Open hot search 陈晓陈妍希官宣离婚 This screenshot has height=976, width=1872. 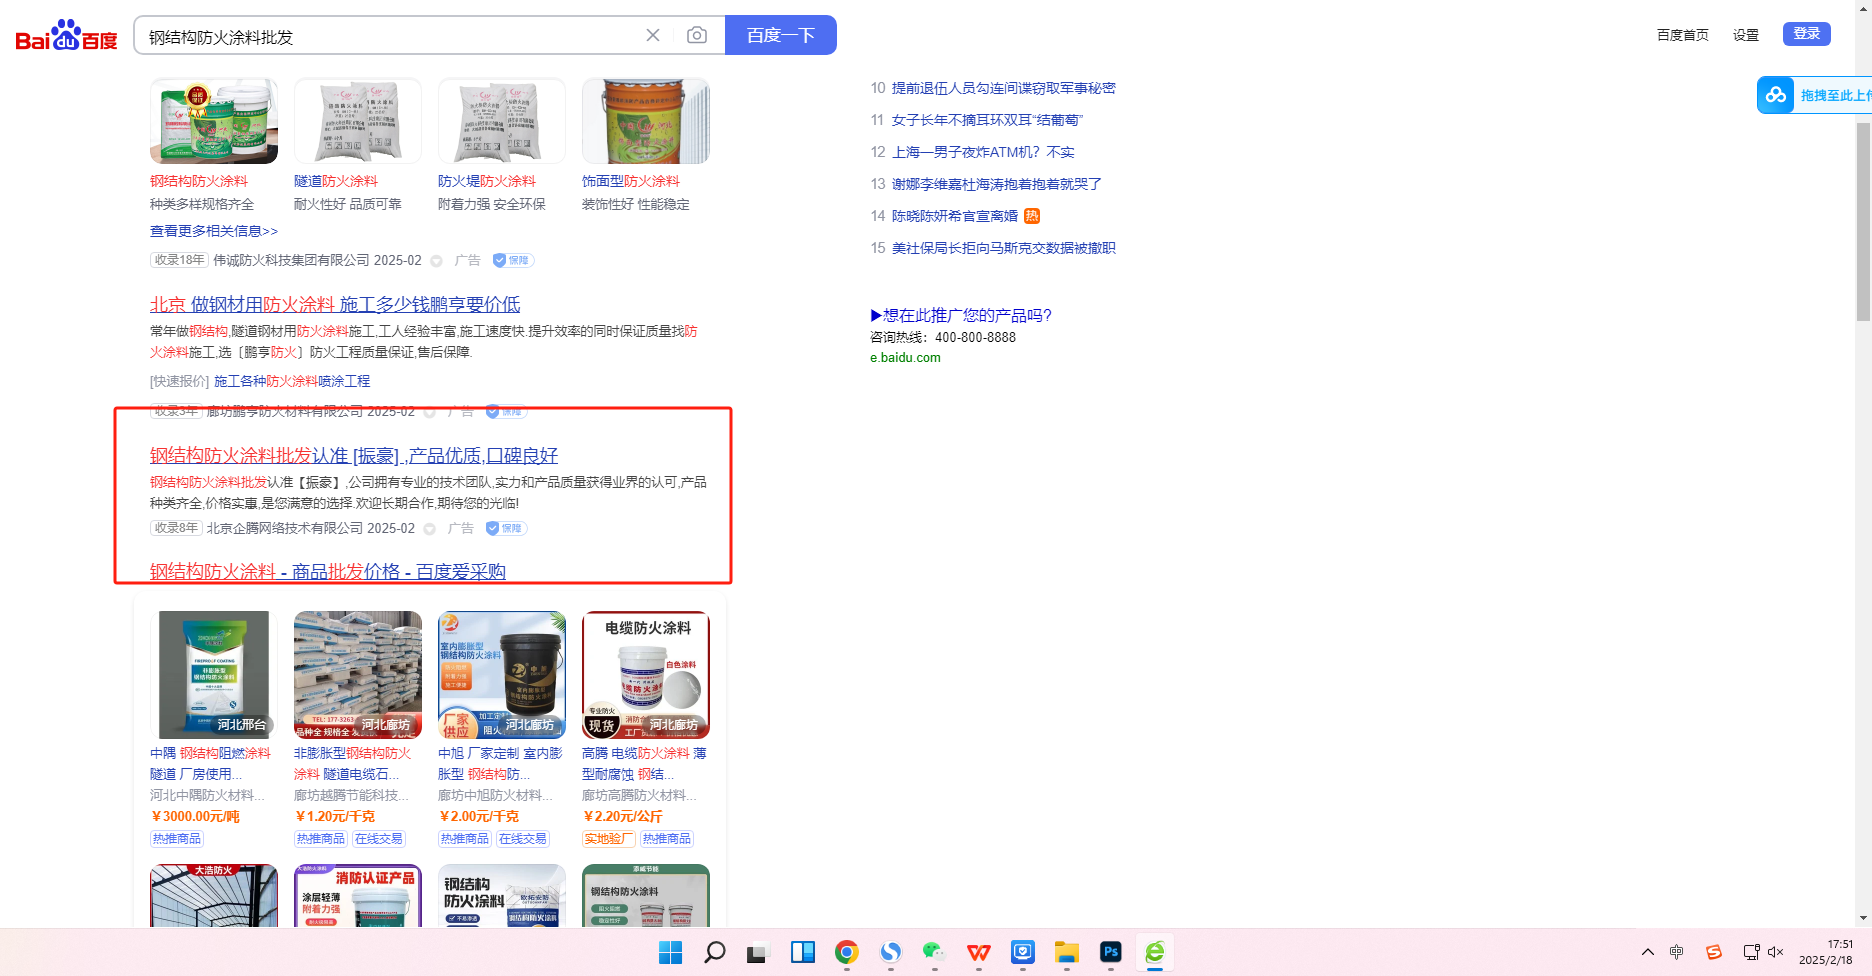(x=955, y=216)
